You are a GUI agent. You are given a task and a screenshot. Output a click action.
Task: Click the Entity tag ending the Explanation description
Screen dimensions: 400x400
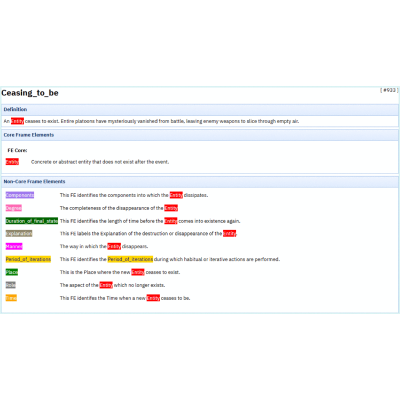(229, 234)
